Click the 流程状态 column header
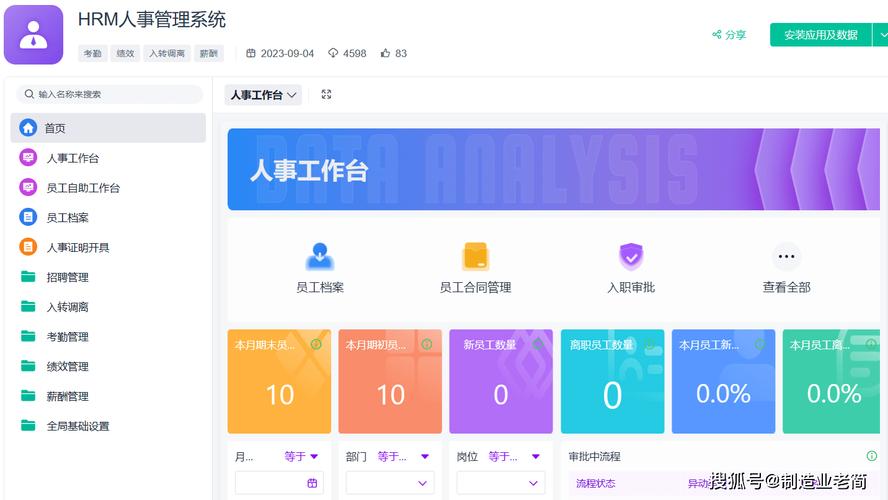 click(x=595, y=484)
